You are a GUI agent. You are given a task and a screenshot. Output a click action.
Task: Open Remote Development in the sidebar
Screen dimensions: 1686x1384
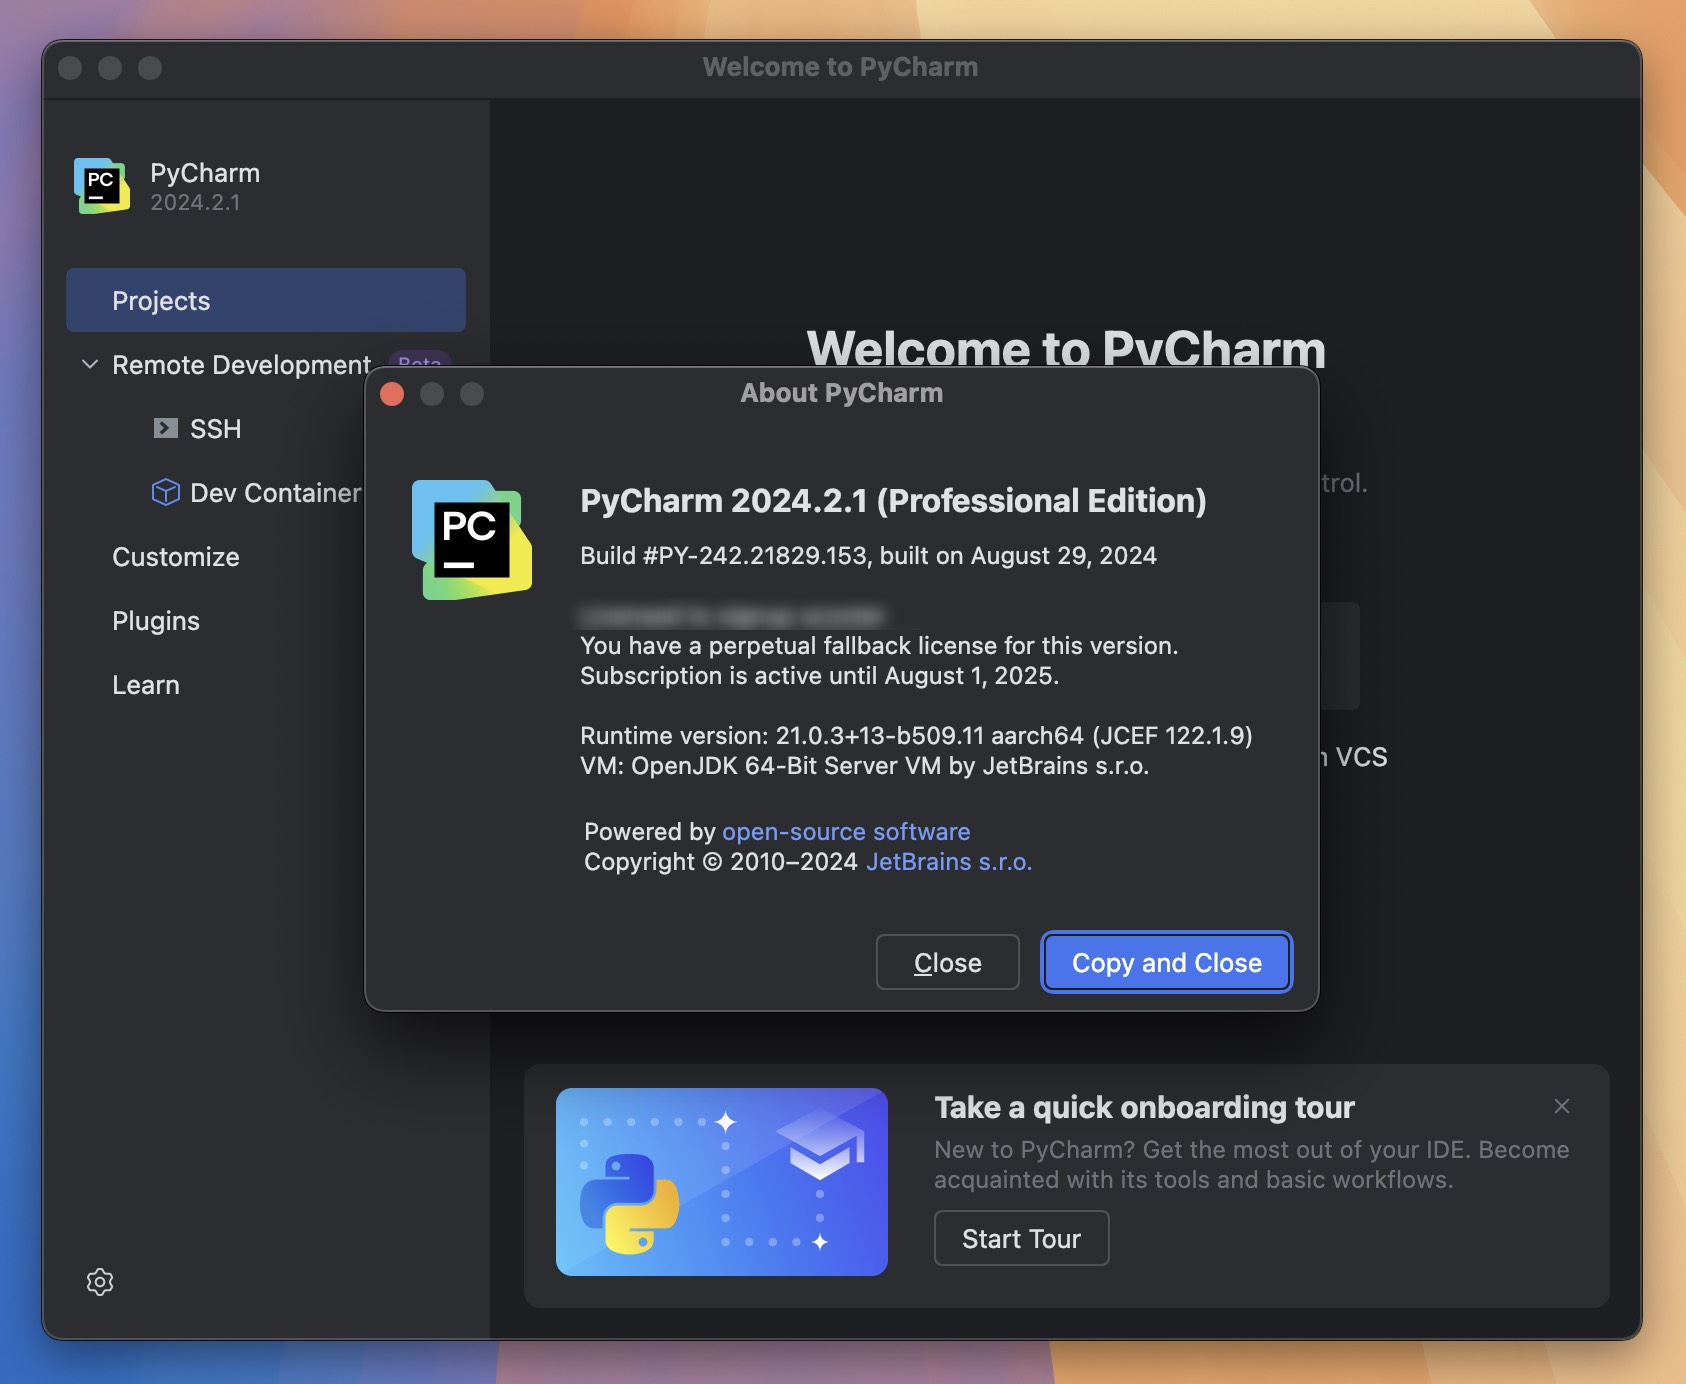pos(241,365)
